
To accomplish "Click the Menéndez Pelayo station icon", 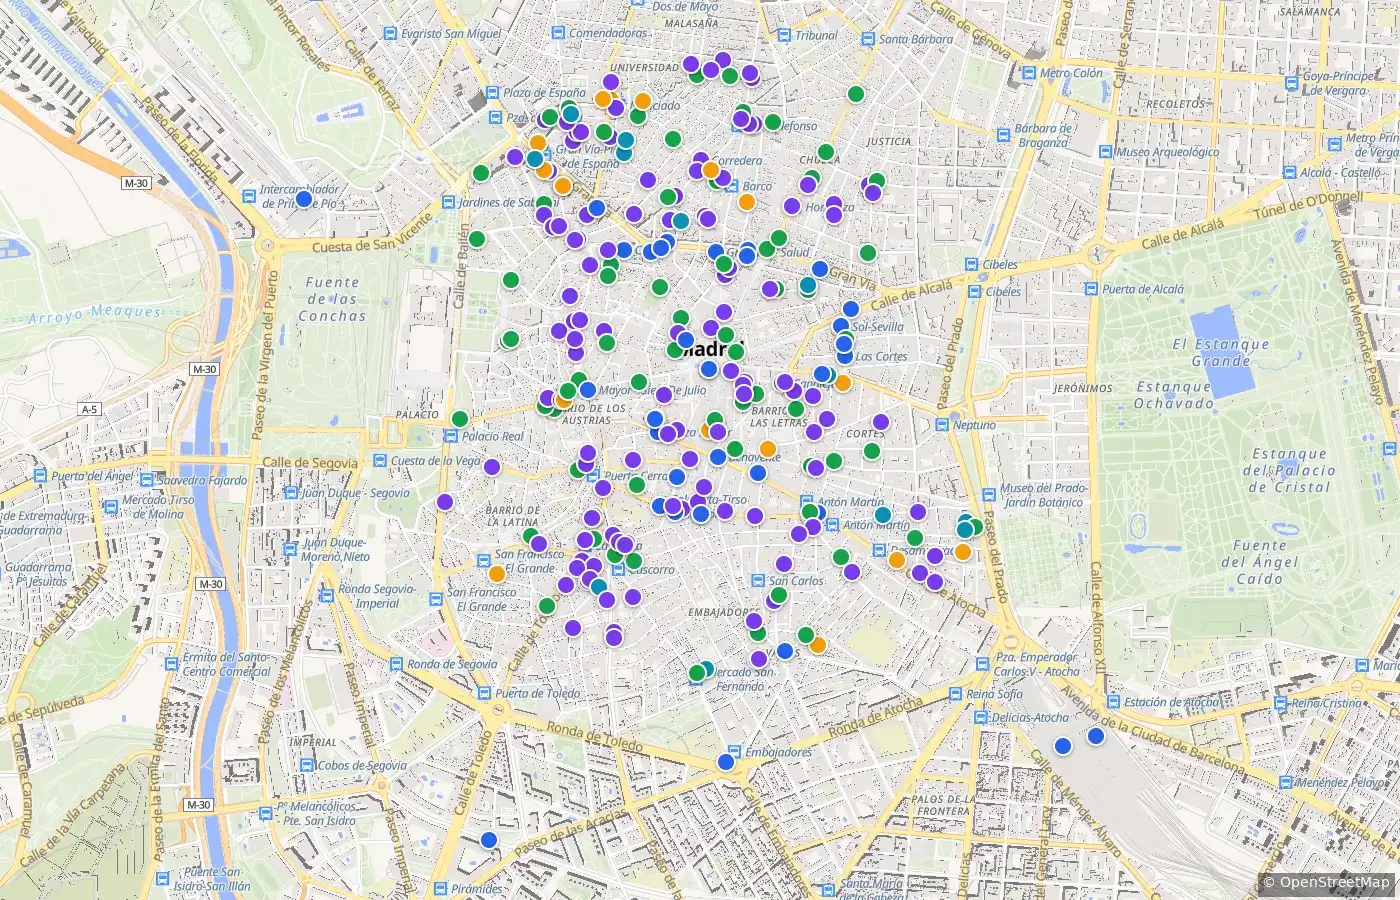I will (x=1285, y=783).
